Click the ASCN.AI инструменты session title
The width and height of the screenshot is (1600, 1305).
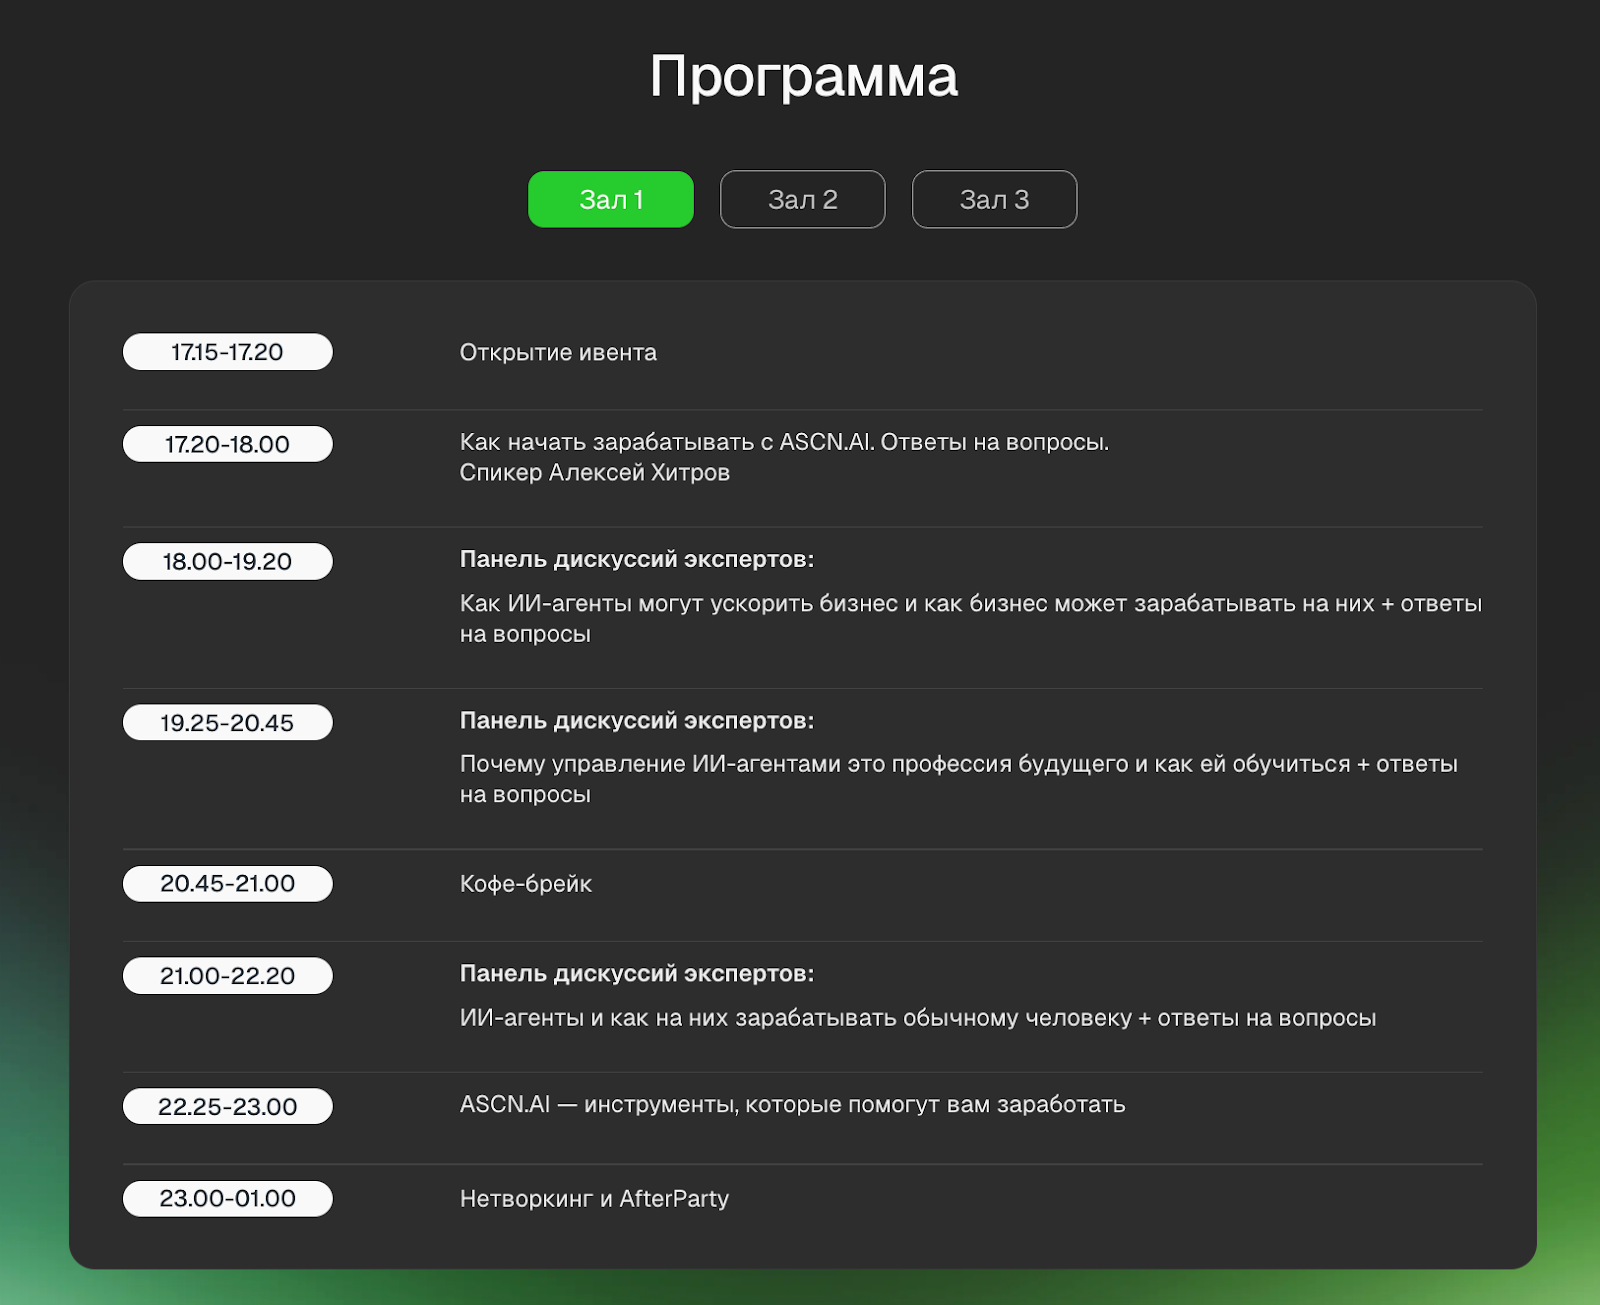(x=792, y=1105)
